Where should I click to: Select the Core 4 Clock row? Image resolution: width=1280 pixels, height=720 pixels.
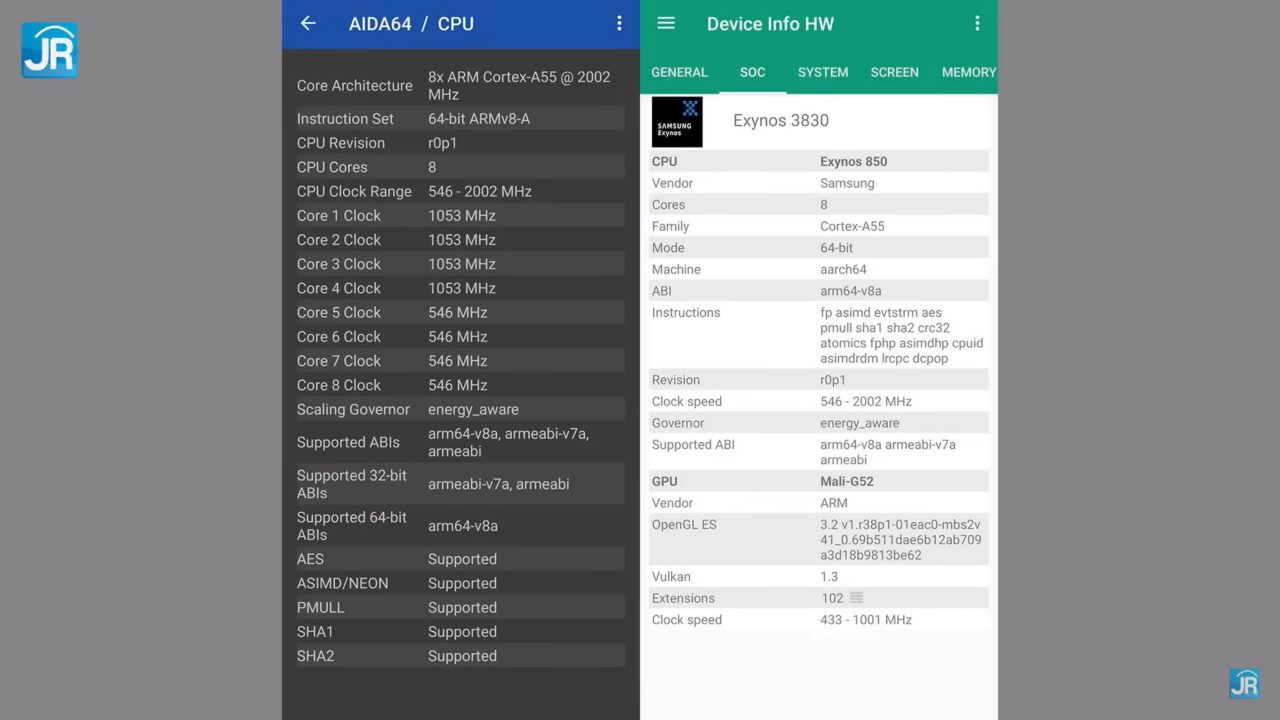click(x=460, y=288)
